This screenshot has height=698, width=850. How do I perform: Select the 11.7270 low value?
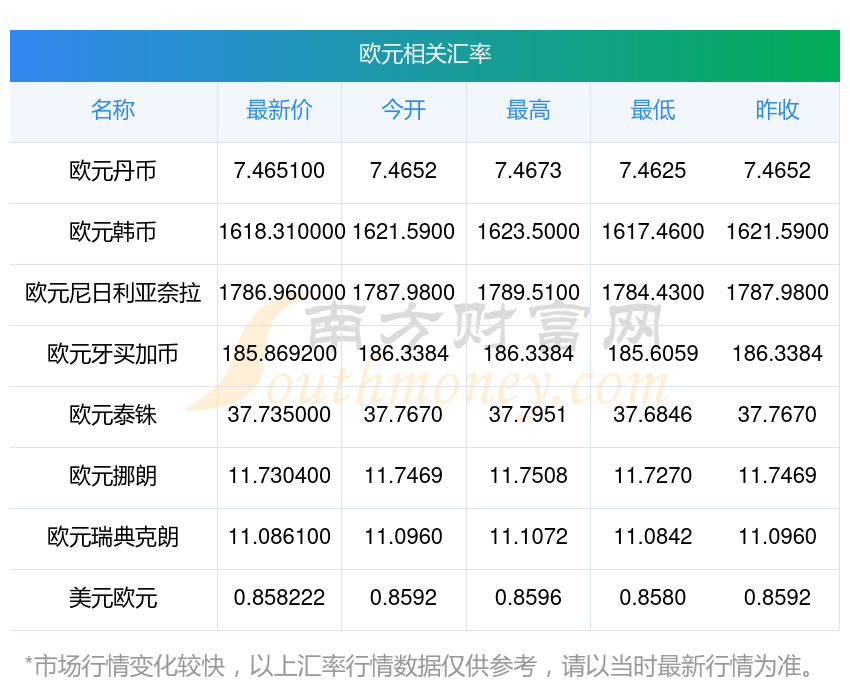[x=653, y=476]
